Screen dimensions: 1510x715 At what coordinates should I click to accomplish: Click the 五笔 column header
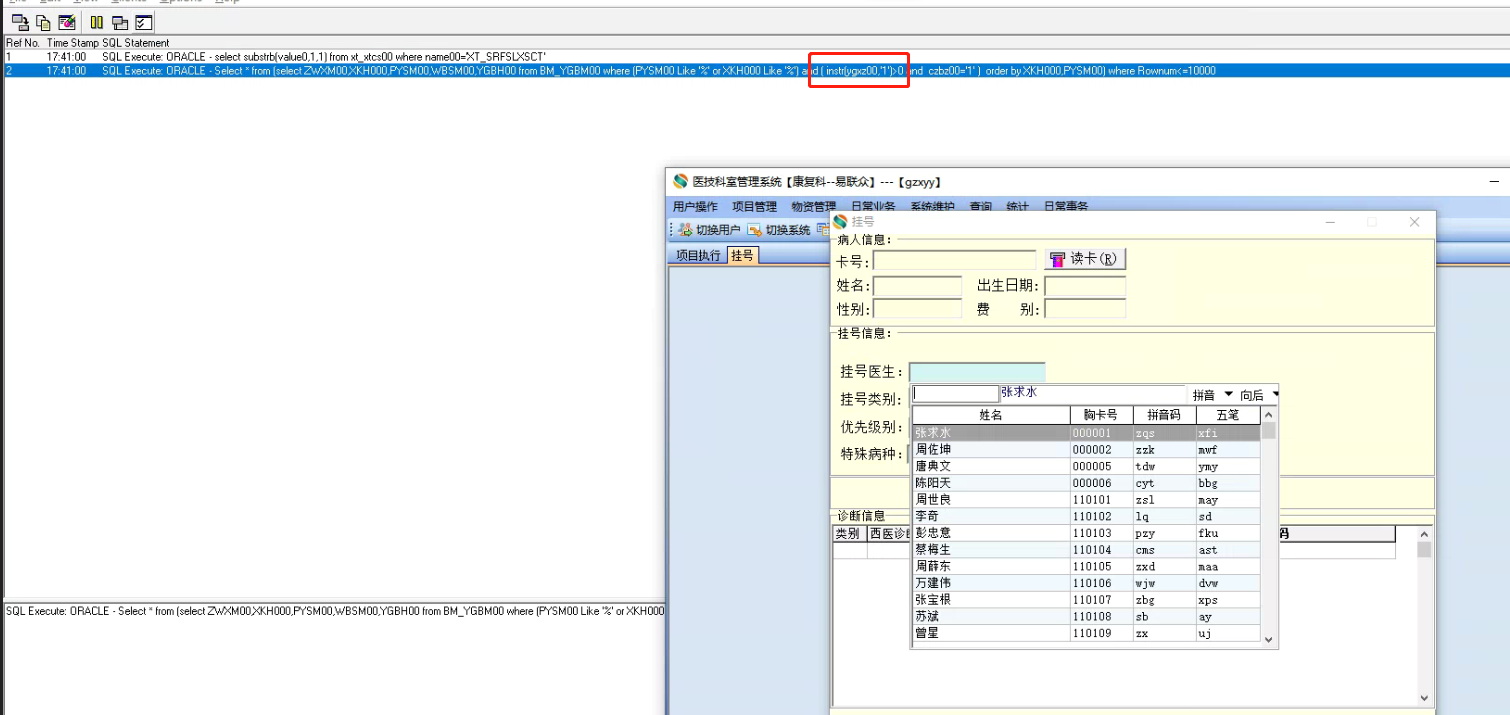(1228, 415)
